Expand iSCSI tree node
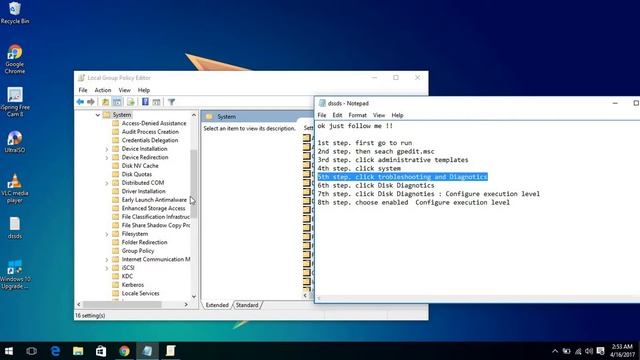 pyautogui.click(x=107, y=268)
